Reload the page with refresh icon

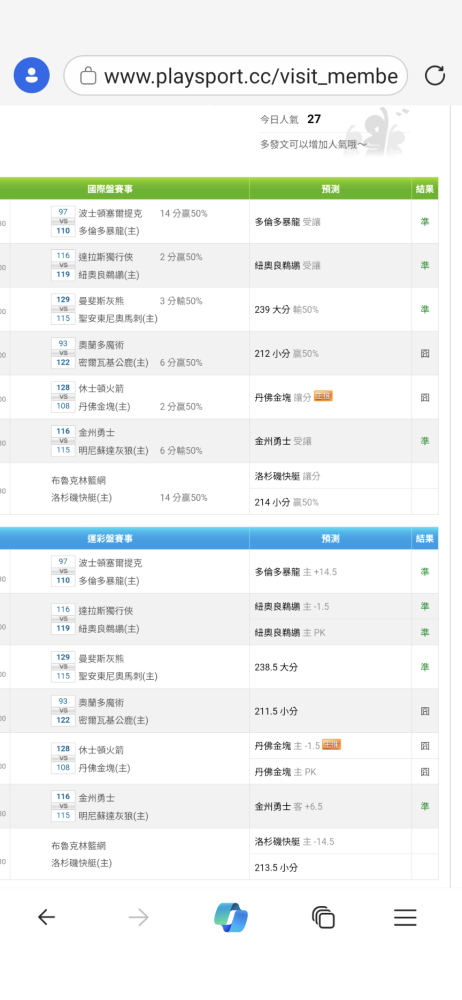435,76
